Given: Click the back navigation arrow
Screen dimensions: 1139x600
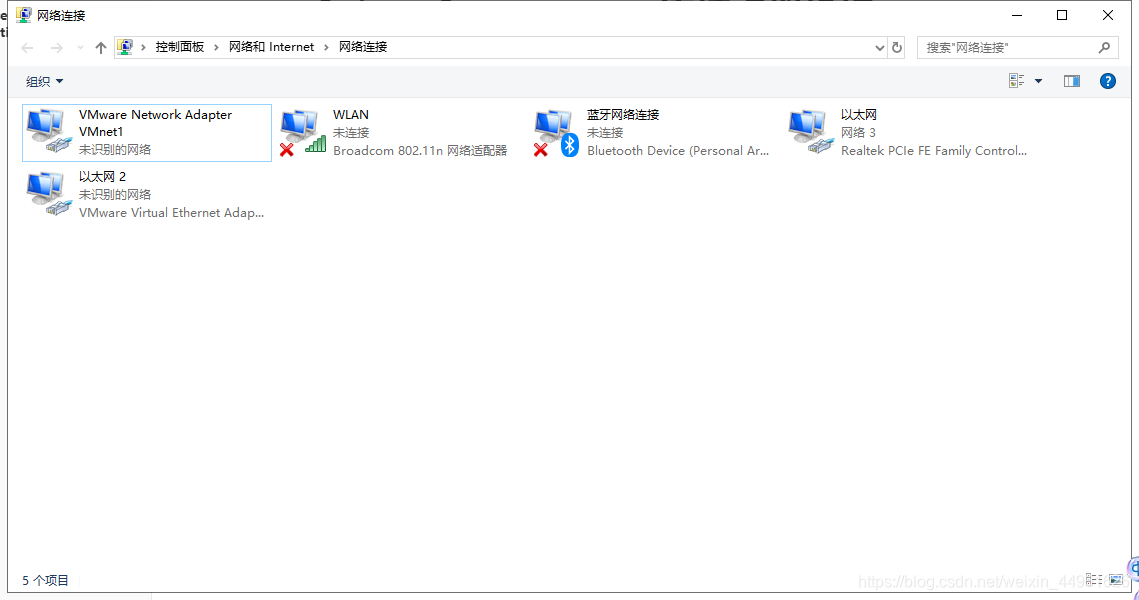Looking at the screenshot, I should click(x=28, y=48).
